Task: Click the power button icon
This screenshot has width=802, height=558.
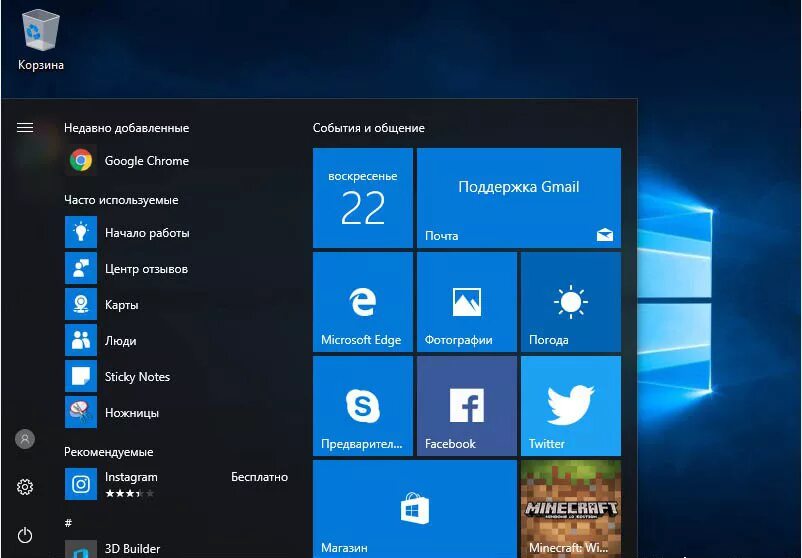Action: pyautogui.click(x=25, y=535)
